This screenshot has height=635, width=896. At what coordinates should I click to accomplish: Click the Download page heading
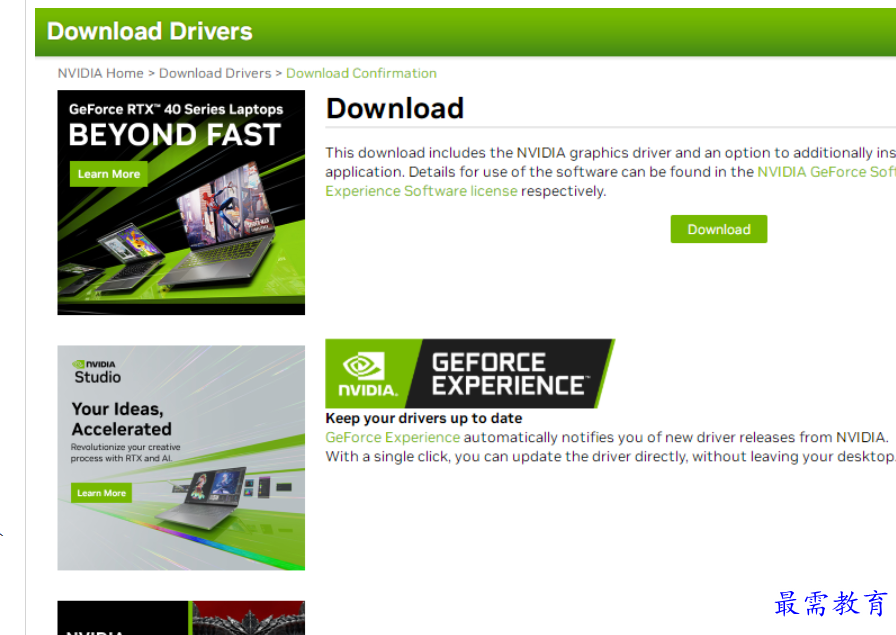(x=395, y=109)
